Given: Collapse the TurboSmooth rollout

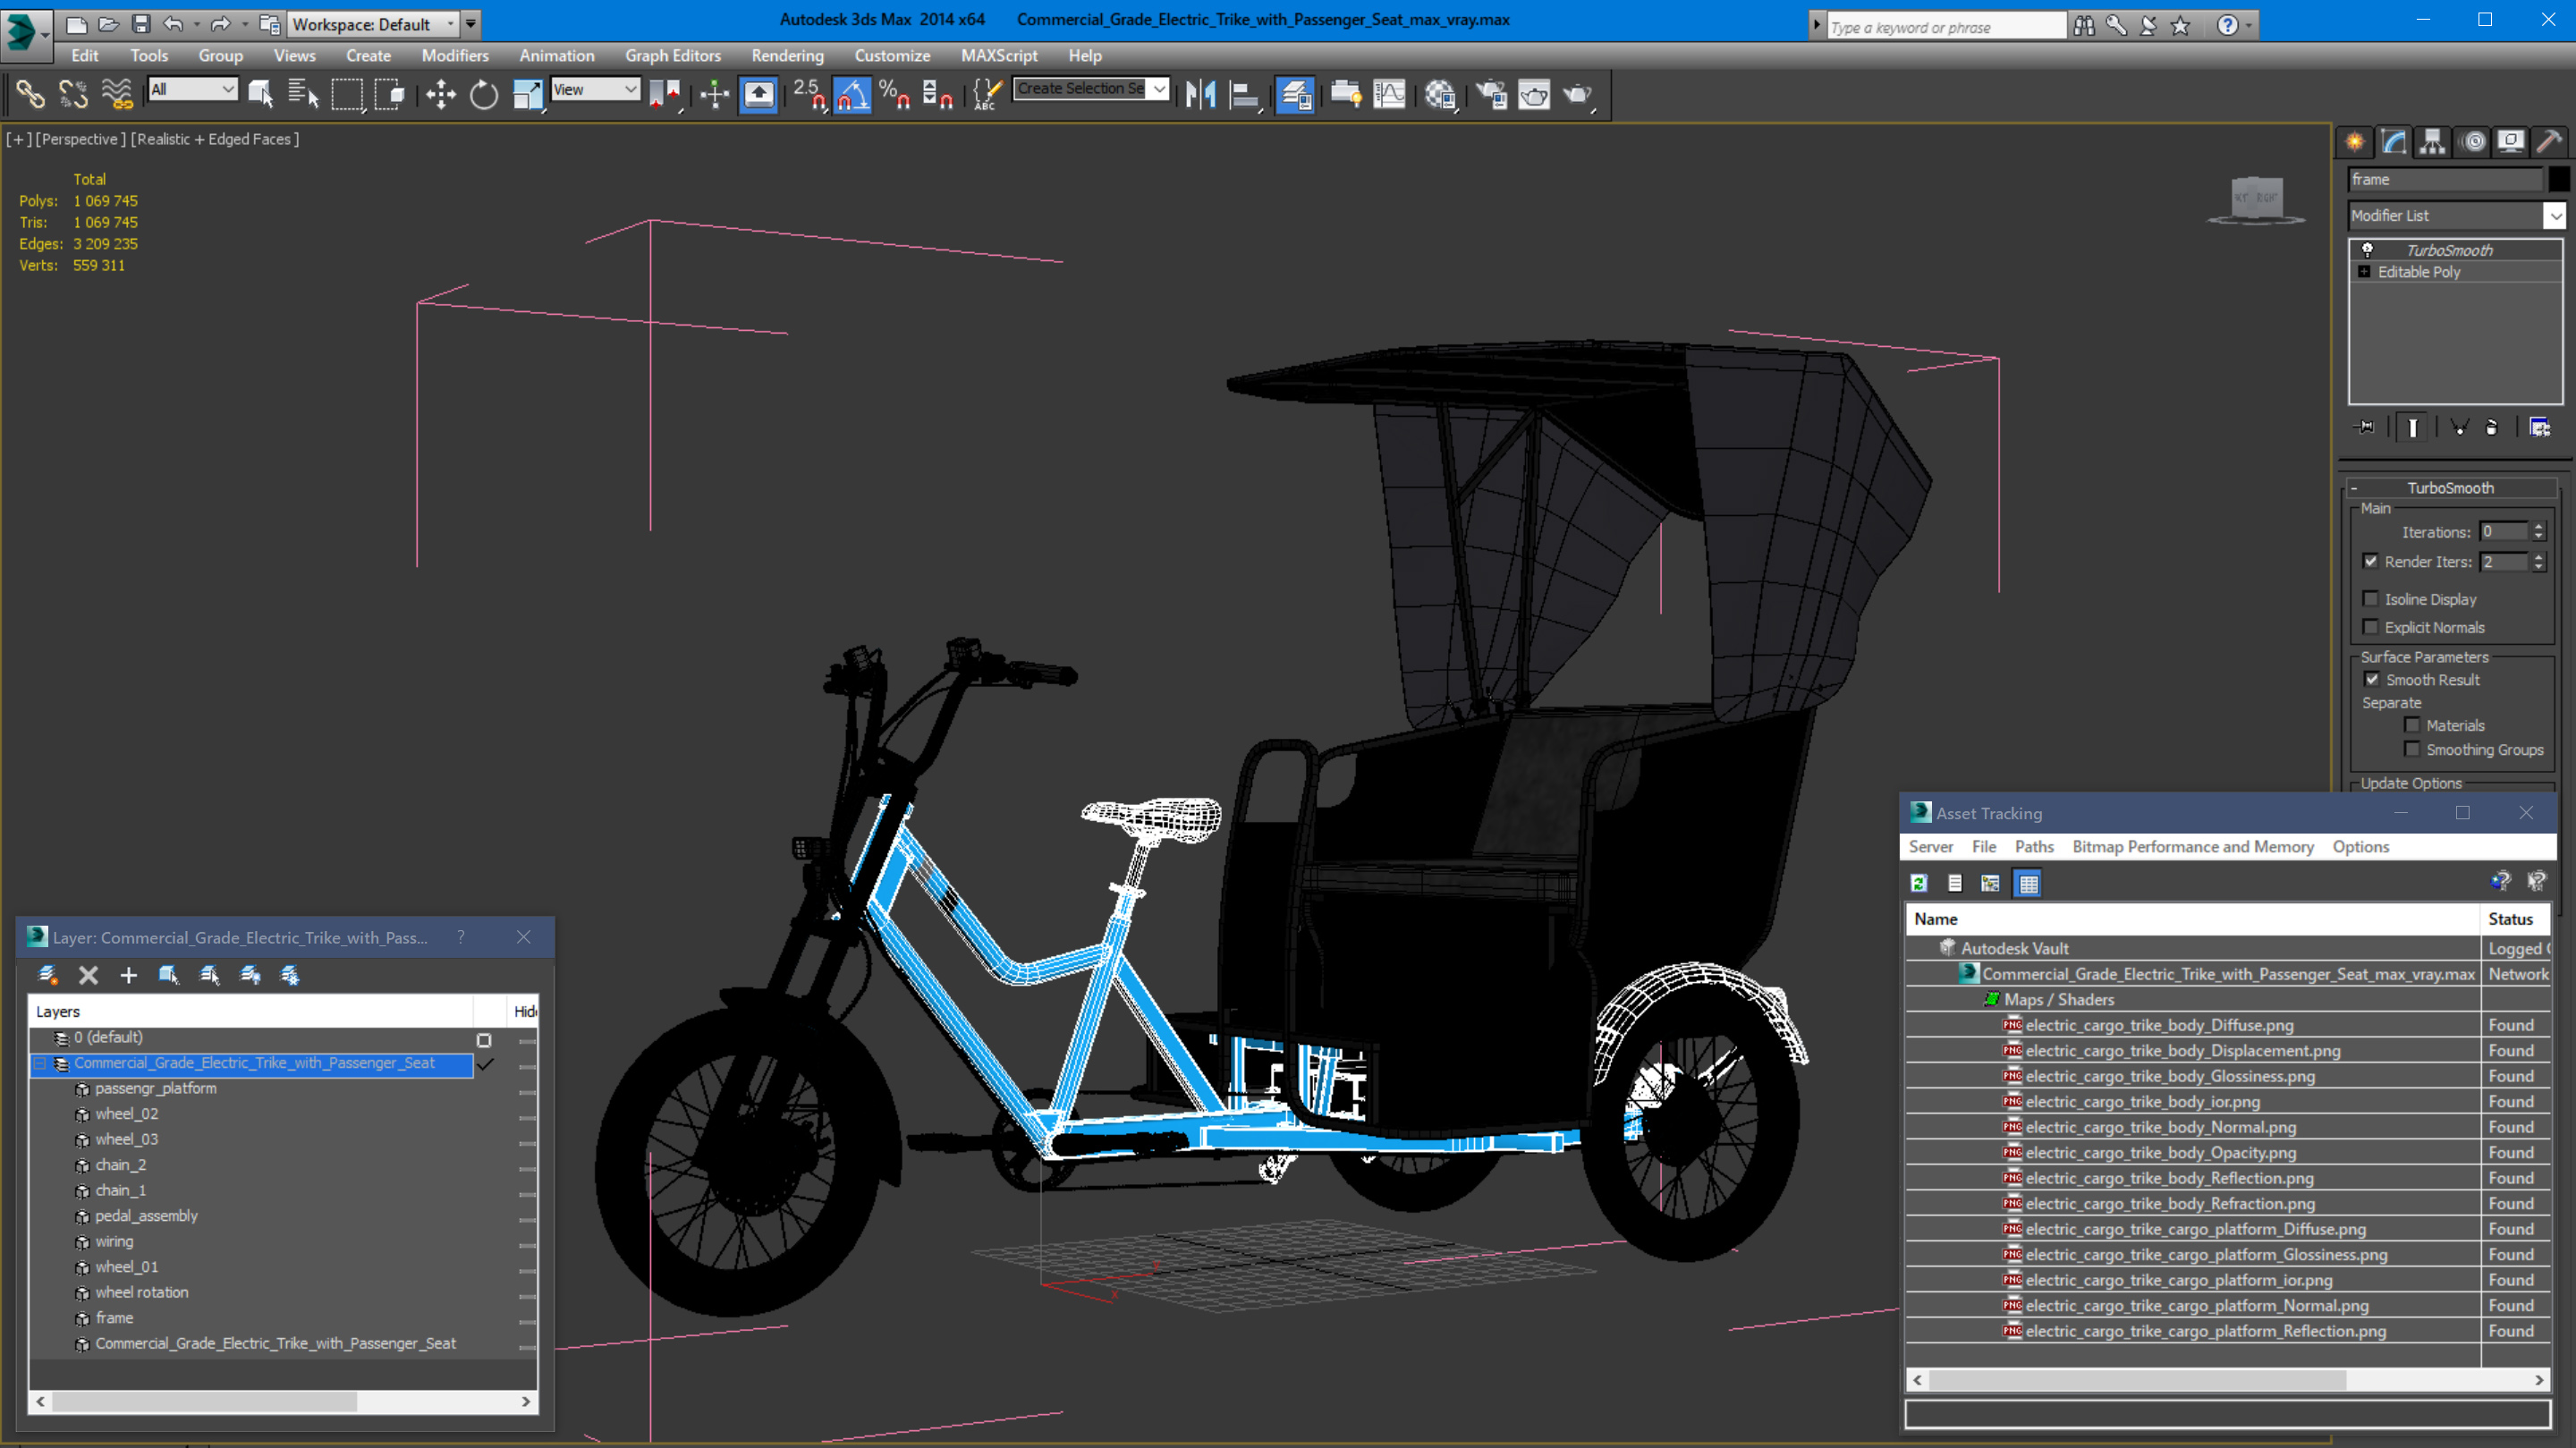Looking at the screenshot, I should pyautogui.click(x=2354, y=488).
